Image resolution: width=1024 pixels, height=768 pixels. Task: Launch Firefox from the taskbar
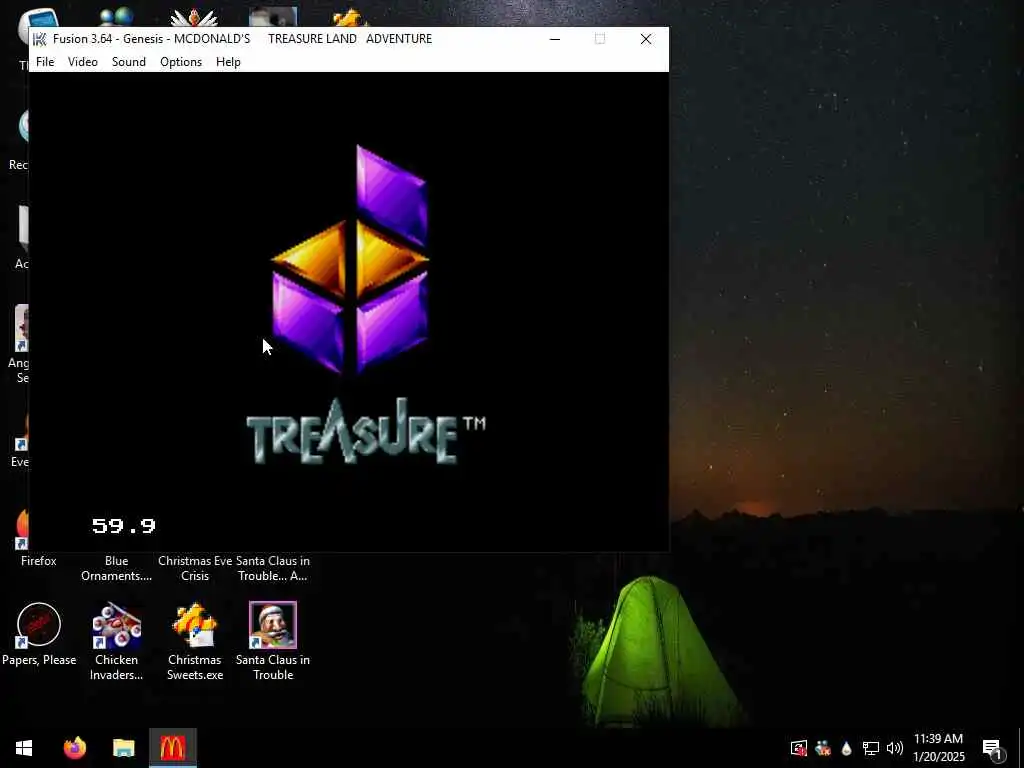[75, 748]
